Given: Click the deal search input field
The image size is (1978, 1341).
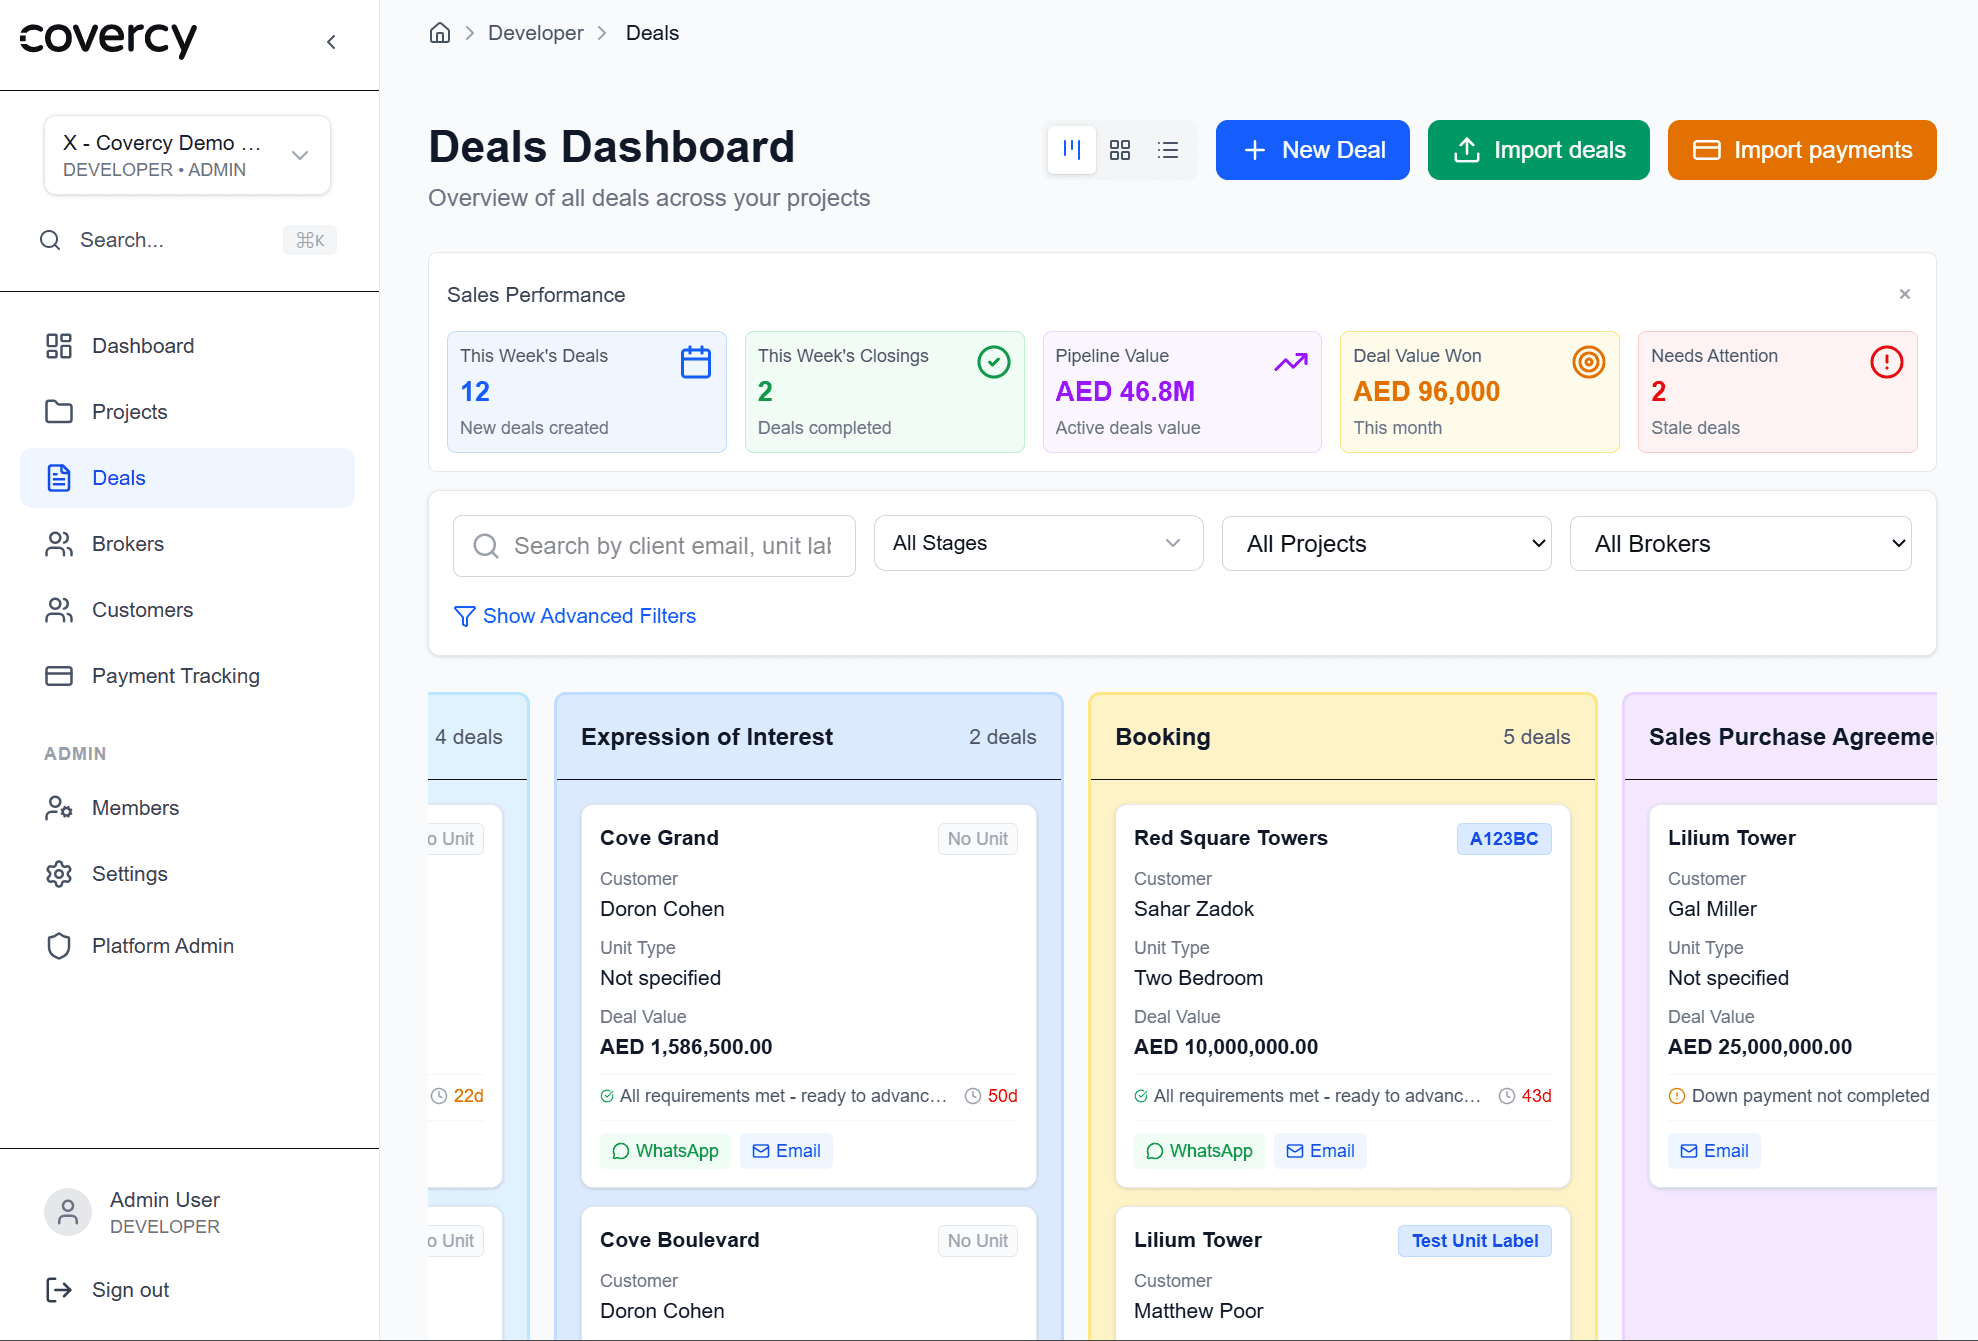Looking at the screenshot, I should 670,546.
